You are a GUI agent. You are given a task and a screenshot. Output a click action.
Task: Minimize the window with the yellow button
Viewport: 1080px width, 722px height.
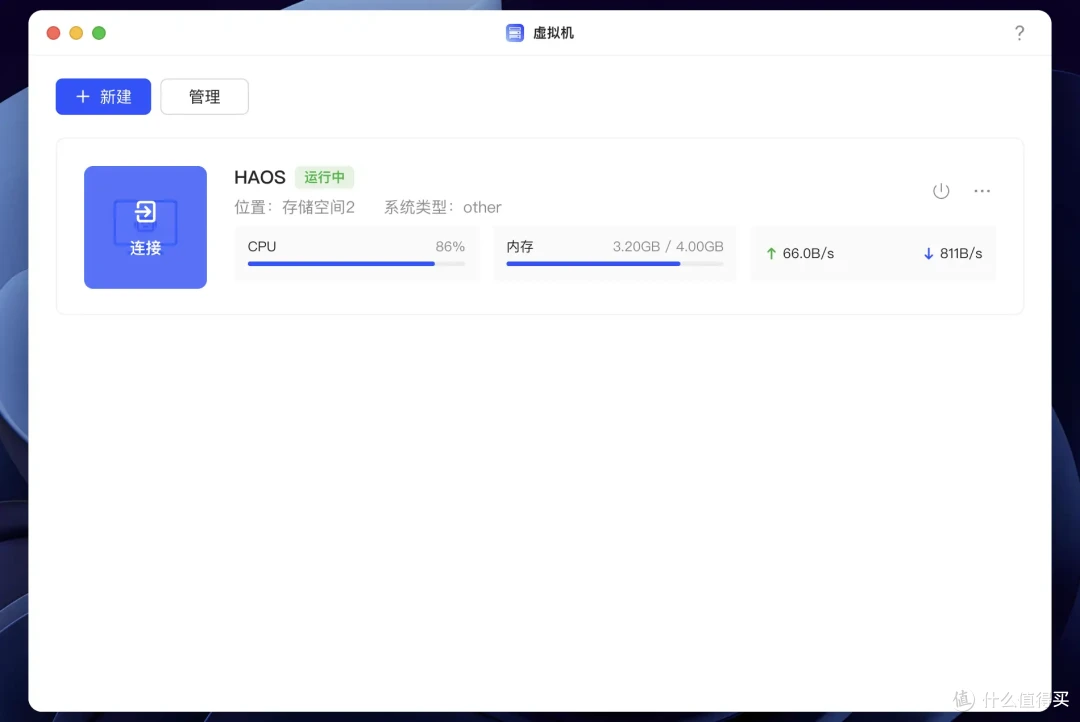click(76, 33)
